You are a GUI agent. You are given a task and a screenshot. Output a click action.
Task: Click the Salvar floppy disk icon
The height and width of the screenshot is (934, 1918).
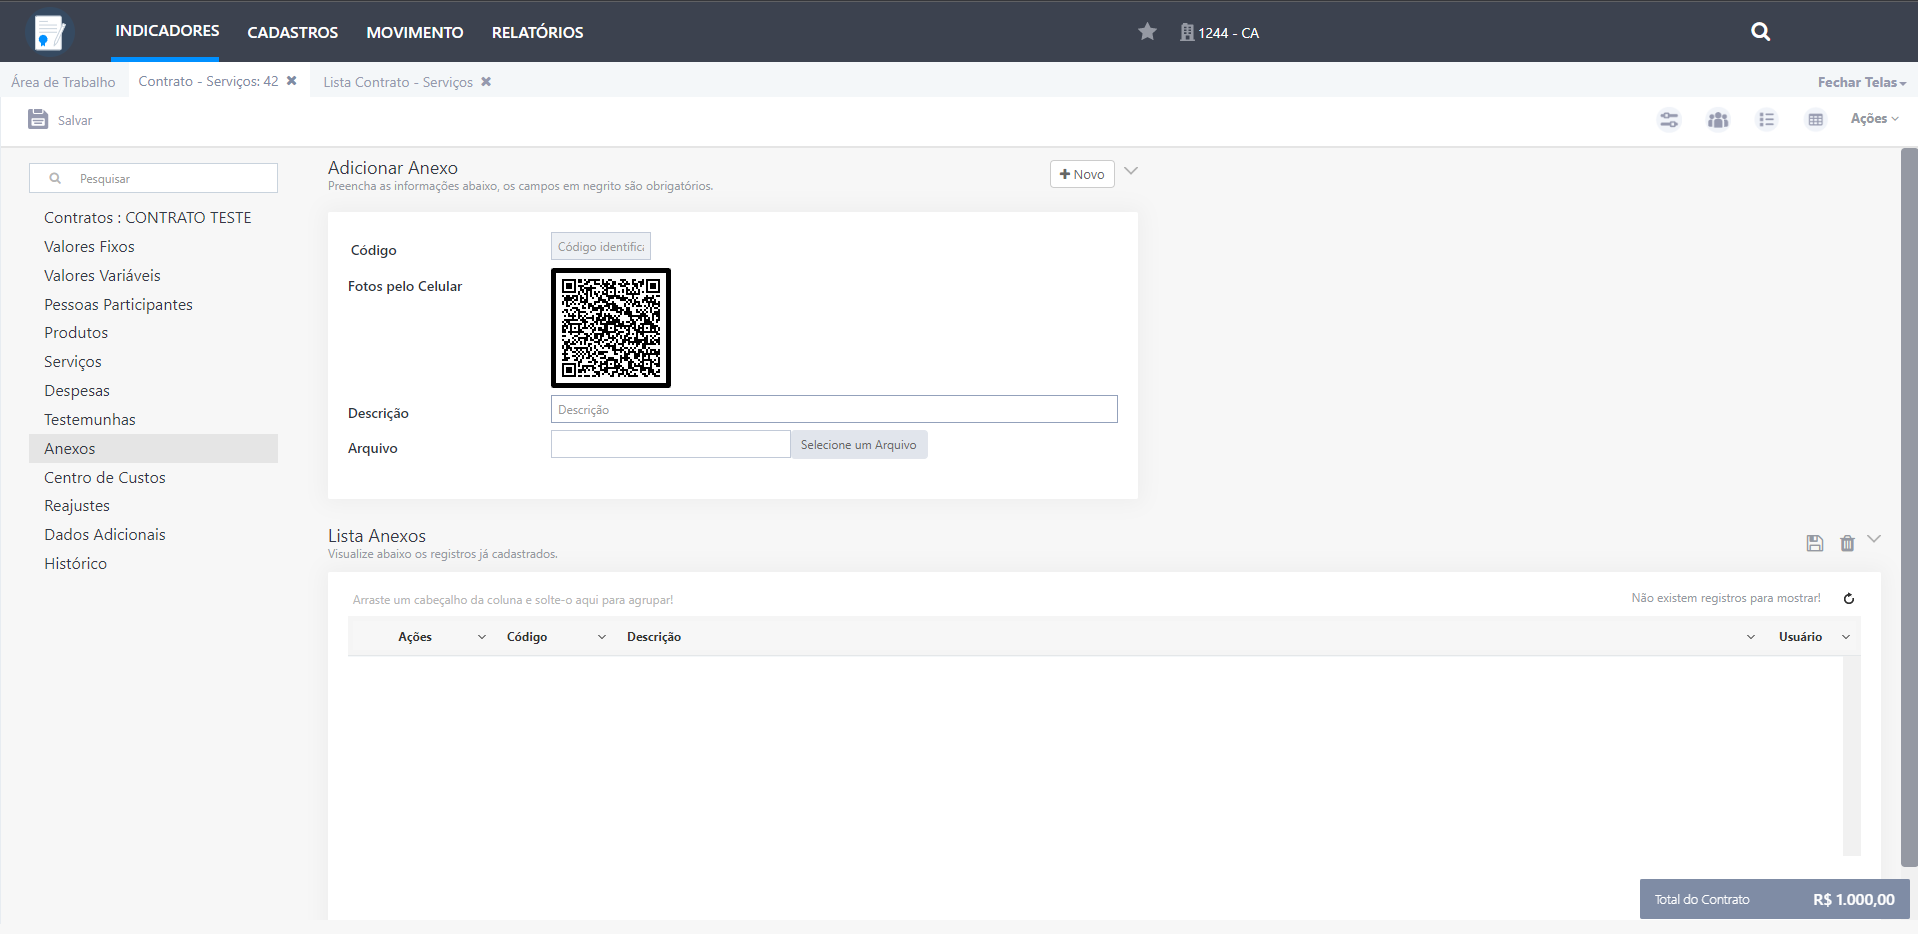click(38, 119)
